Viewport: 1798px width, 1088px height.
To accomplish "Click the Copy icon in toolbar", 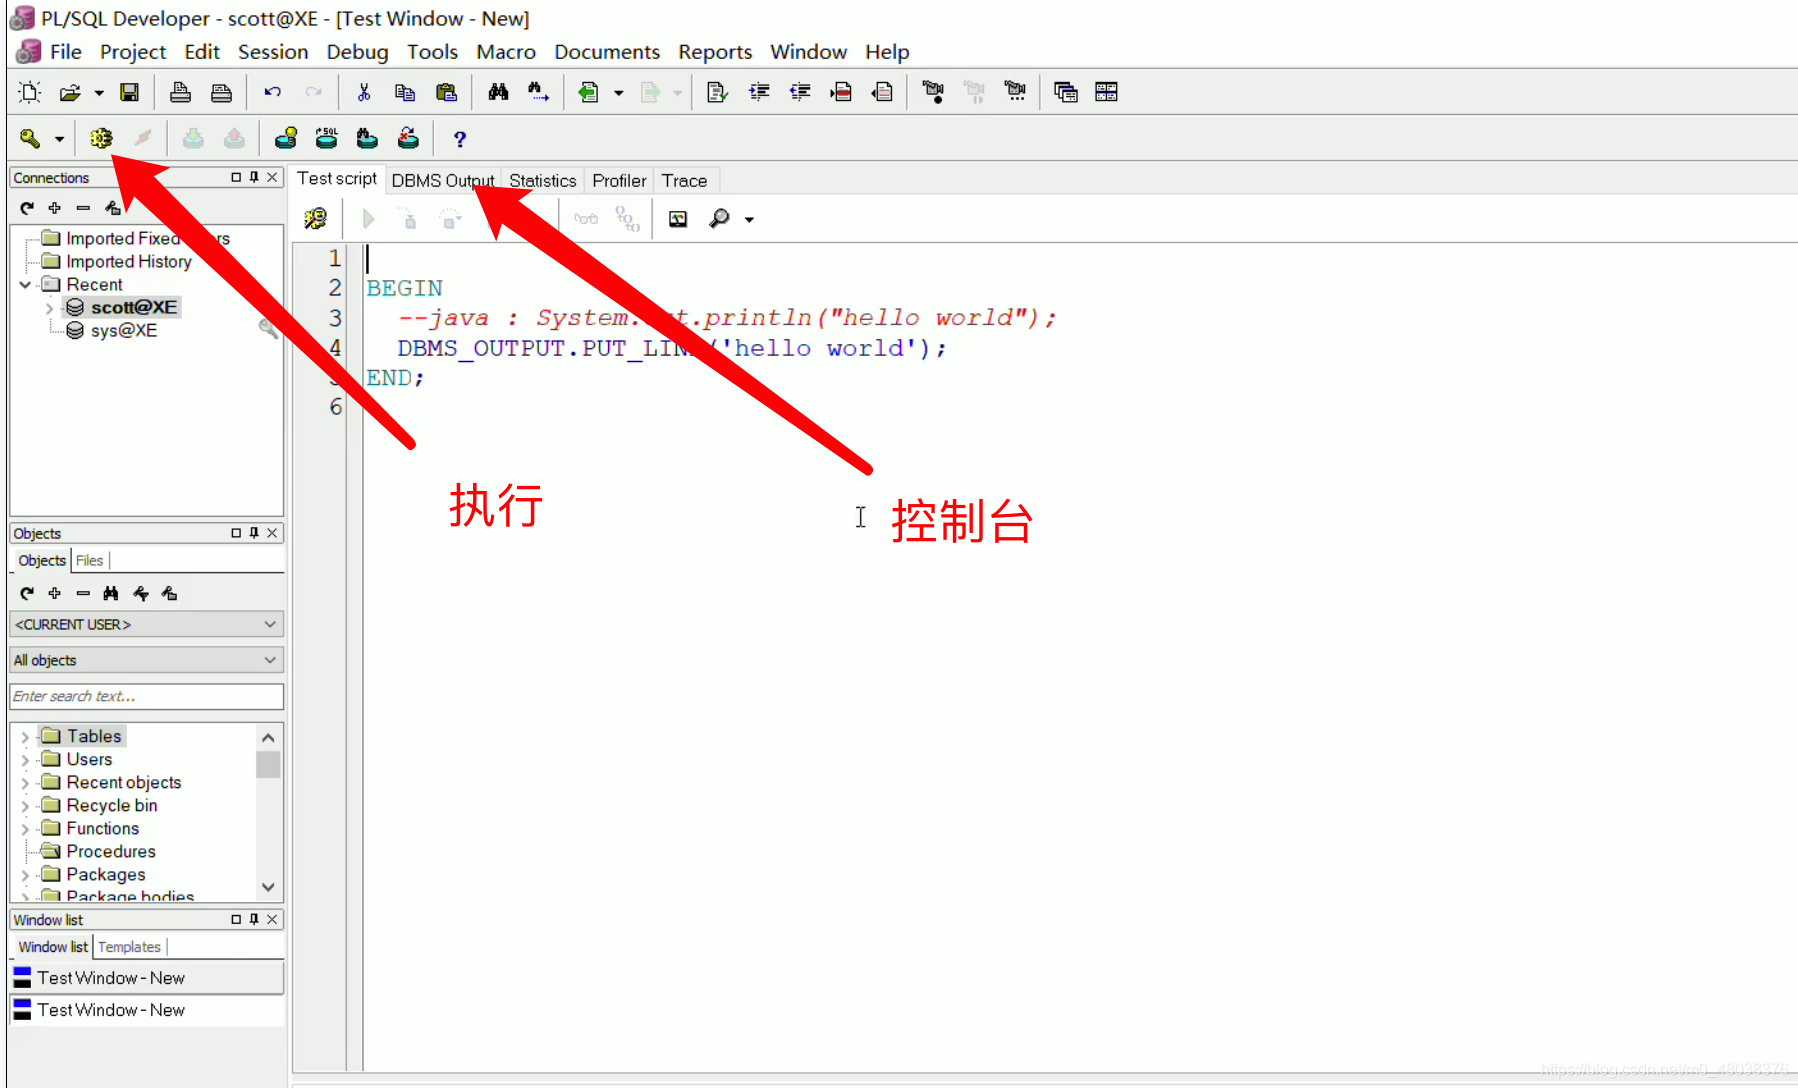I will point(405,92).
